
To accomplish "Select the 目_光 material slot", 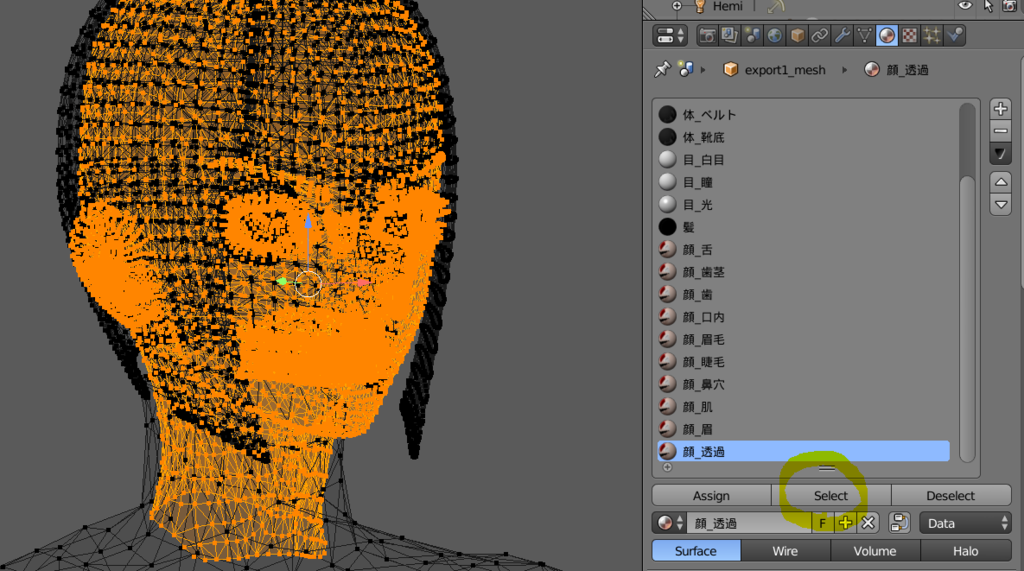I will tap(804, 204).
